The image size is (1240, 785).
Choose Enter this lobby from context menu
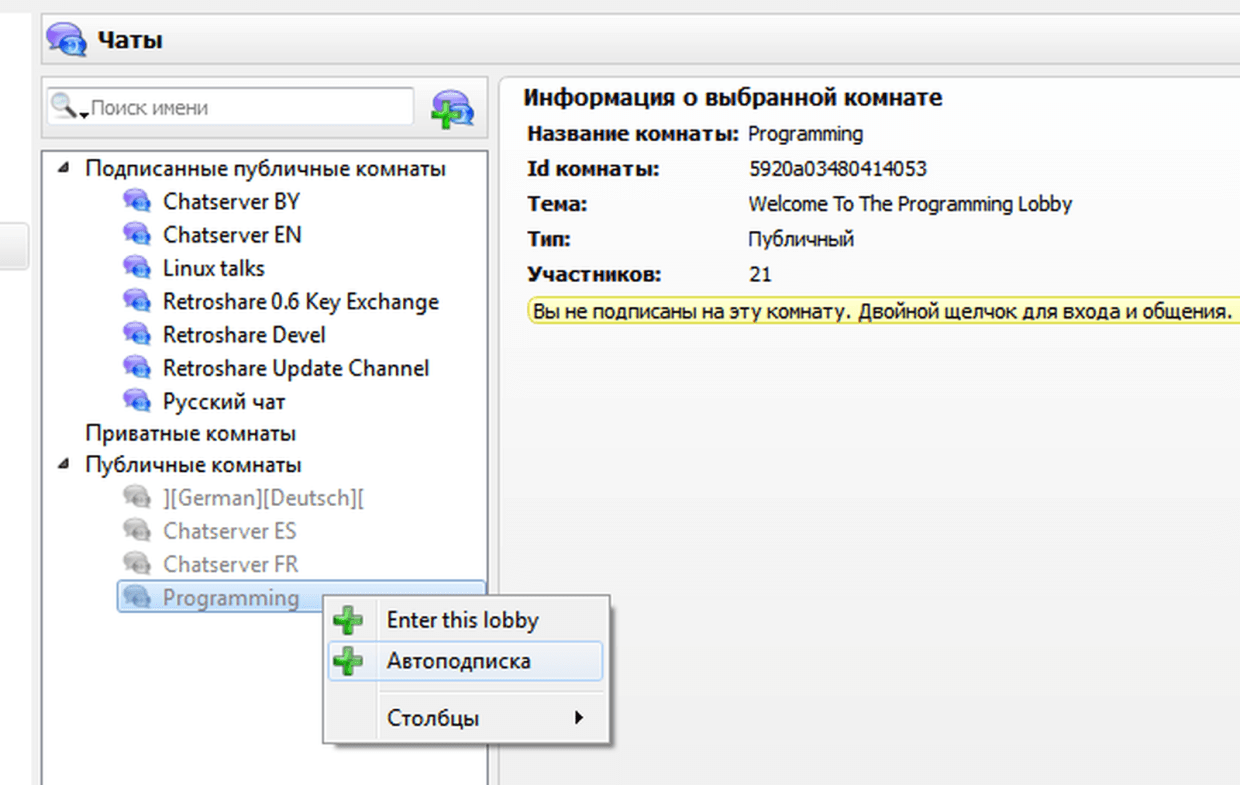[462, 621]
